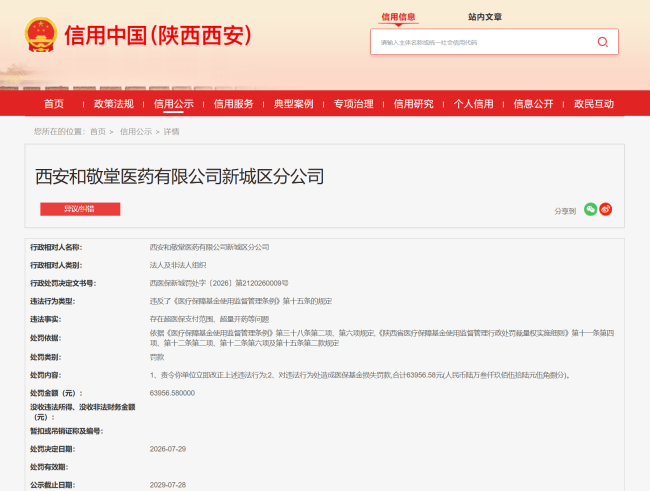Click the 违法行为类型 value text
Viewport: 650px width, 491px height.
[241, 301]
